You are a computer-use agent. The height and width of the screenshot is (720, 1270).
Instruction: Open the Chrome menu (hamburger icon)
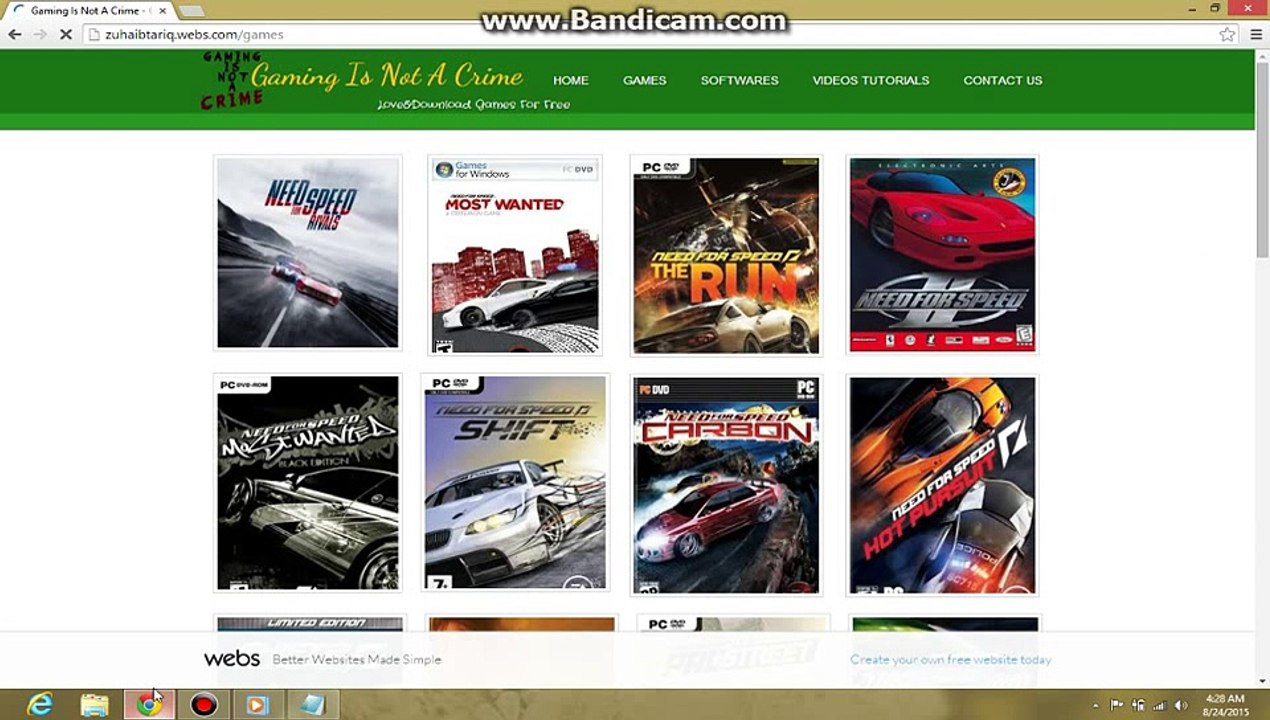pyautogui.click(x=1254, y=34)
